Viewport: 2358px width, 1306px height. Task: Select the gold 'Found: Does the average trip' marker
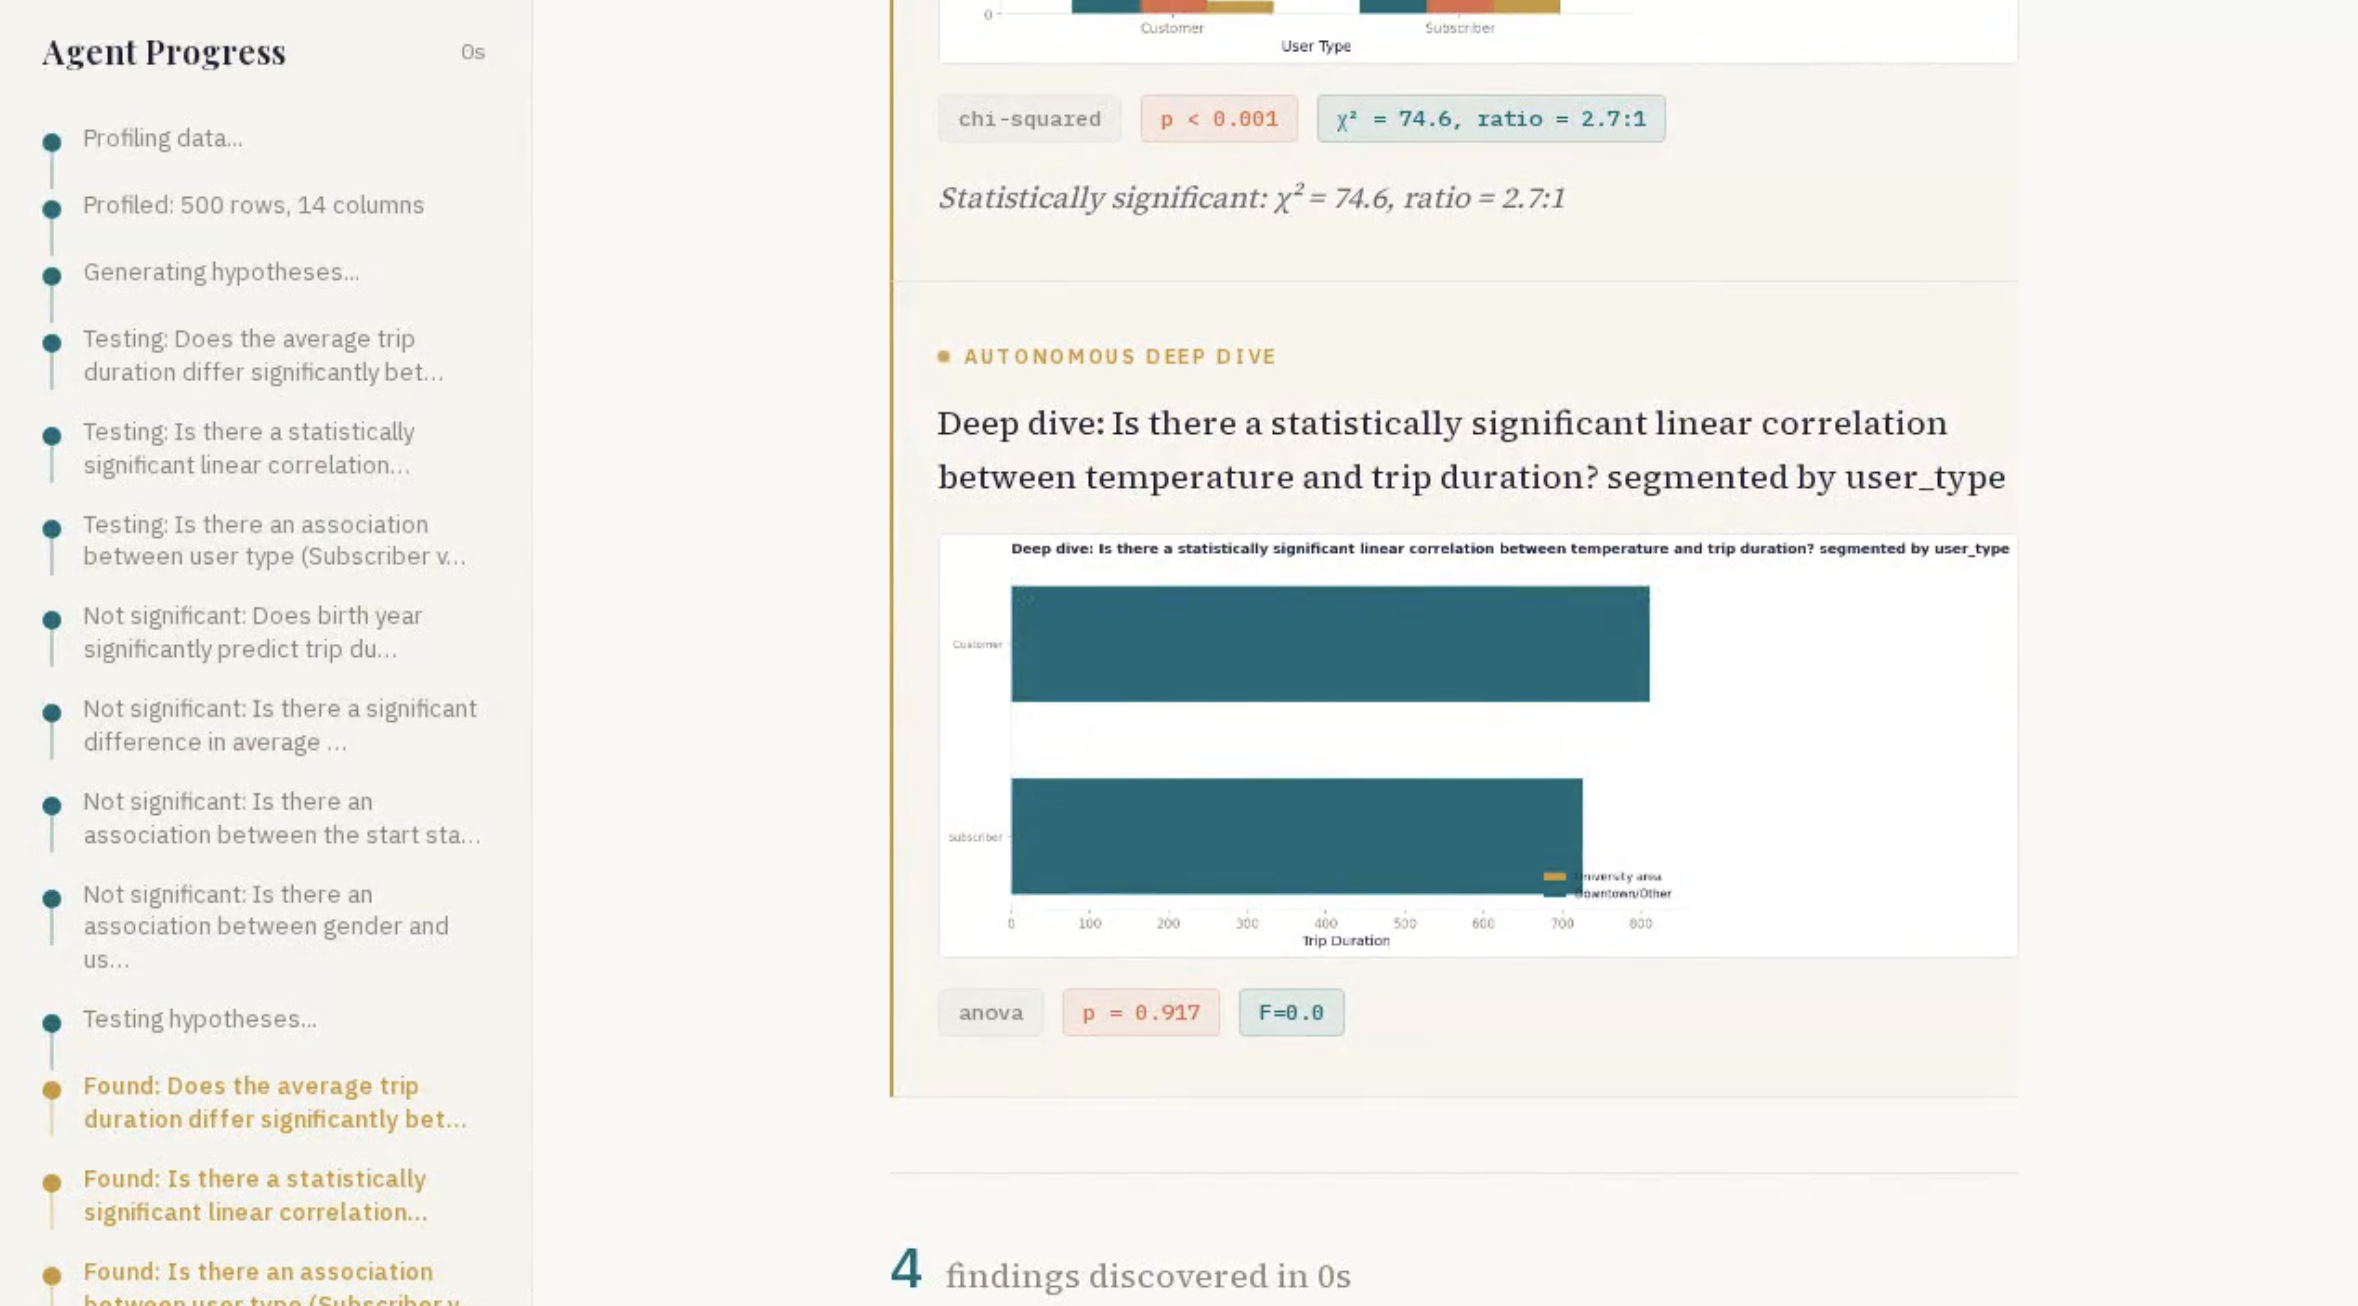52,1090
